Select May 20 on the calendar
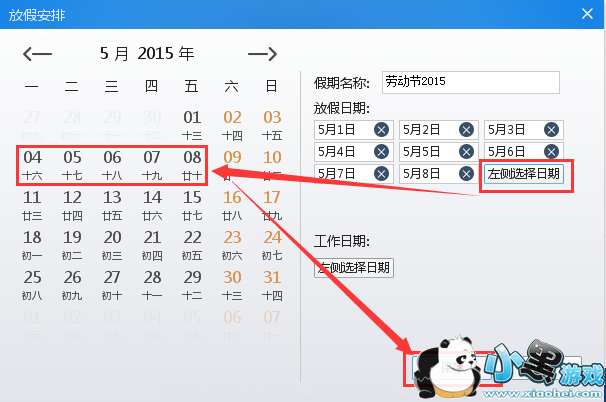Screen dimensions: 606x402 112,245
